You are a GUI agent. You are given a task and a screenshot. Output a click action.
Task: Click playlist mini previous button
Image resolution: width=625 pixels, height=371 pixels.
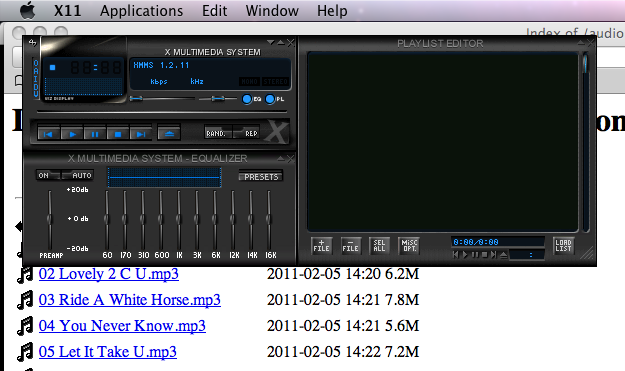[456, 254]
